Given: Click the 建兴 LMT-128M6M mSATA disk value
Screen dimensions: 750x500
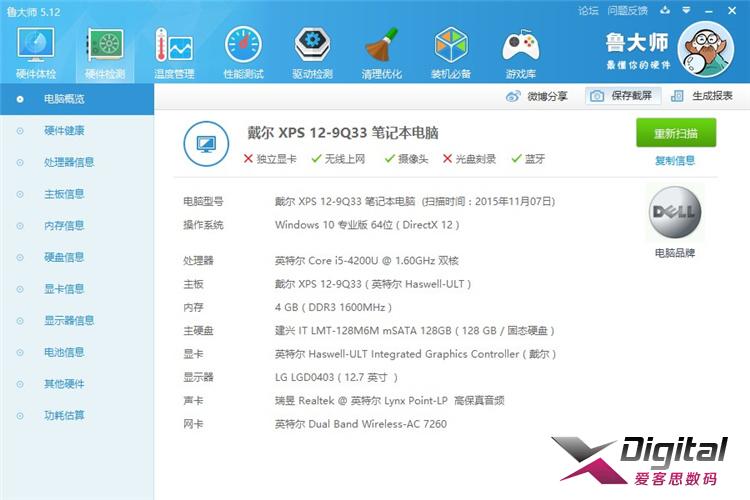Looking at the screenshot, I should (415, 331).
